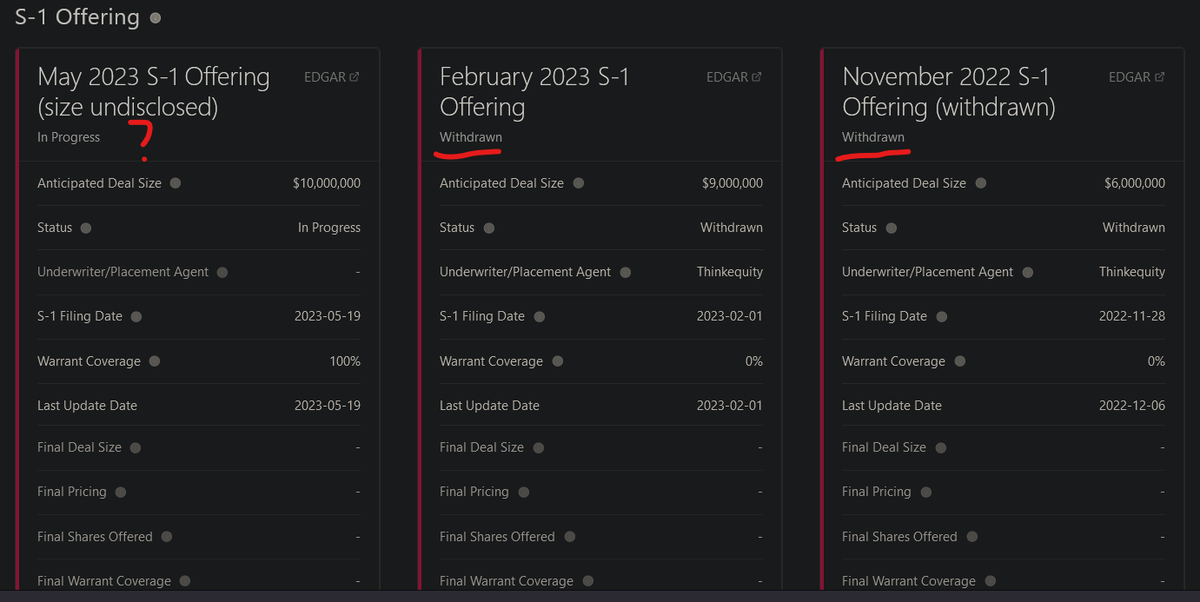Click the S-1 Offering section heading
The width and height of the screenshot is (1200, 602).
click(77, 17)
